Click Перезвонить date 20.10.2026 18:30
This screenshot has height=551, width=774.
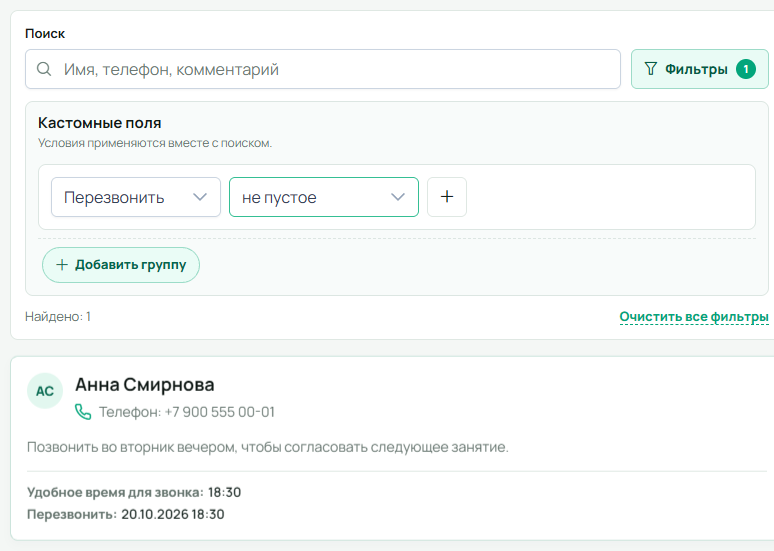pos(173,514)
